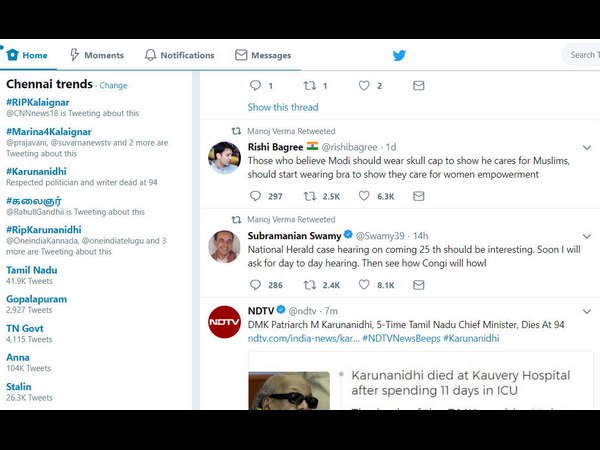
Task: Direct message Rishi Bagree's tweet
Action: click(x=419, y=196)
